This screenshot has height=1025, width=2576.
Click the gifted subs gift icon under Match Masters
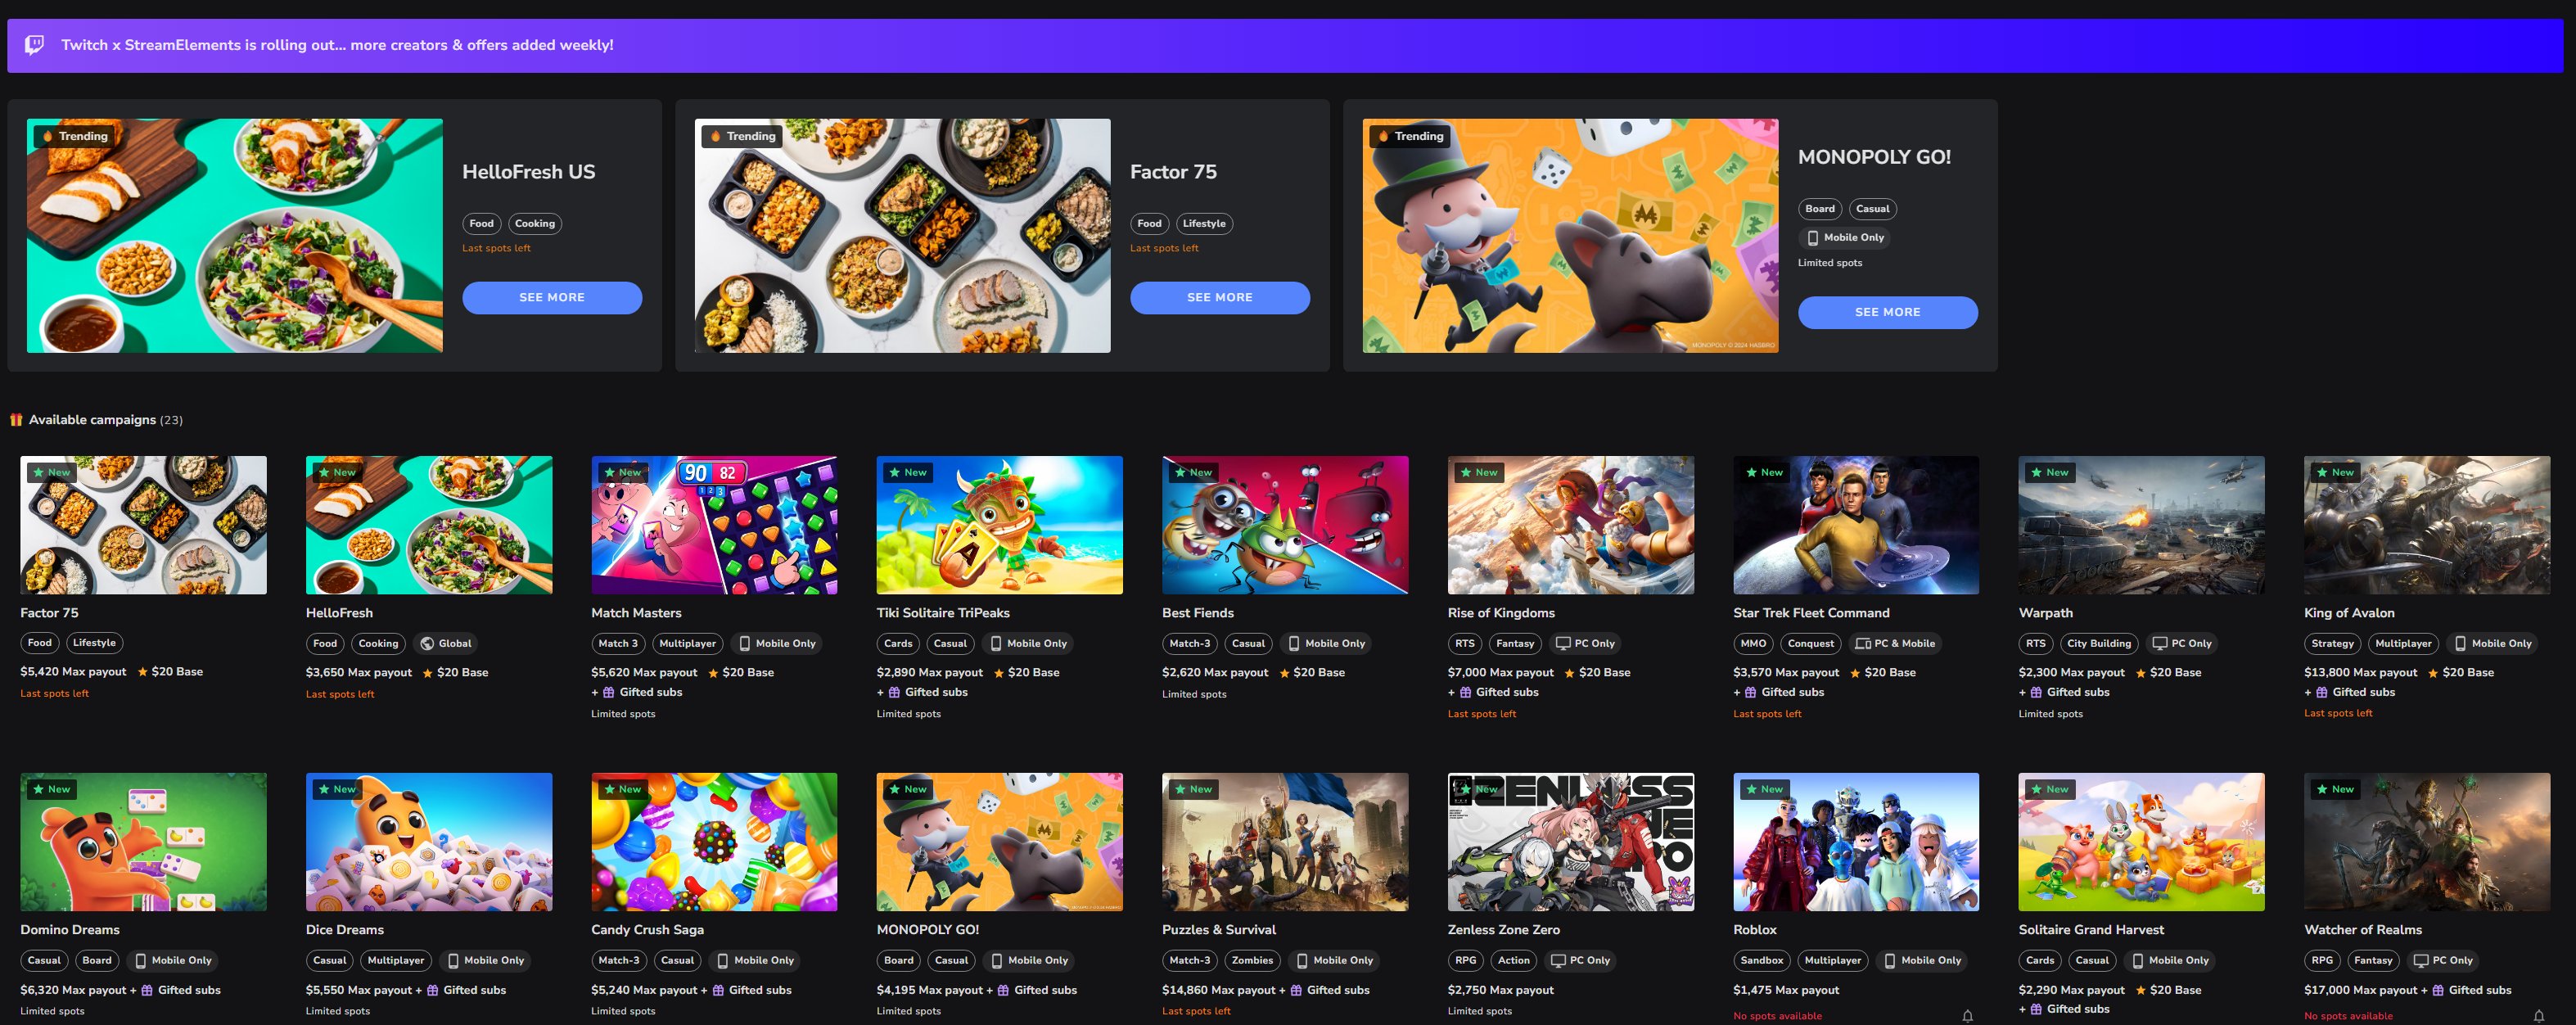[608, 692]
